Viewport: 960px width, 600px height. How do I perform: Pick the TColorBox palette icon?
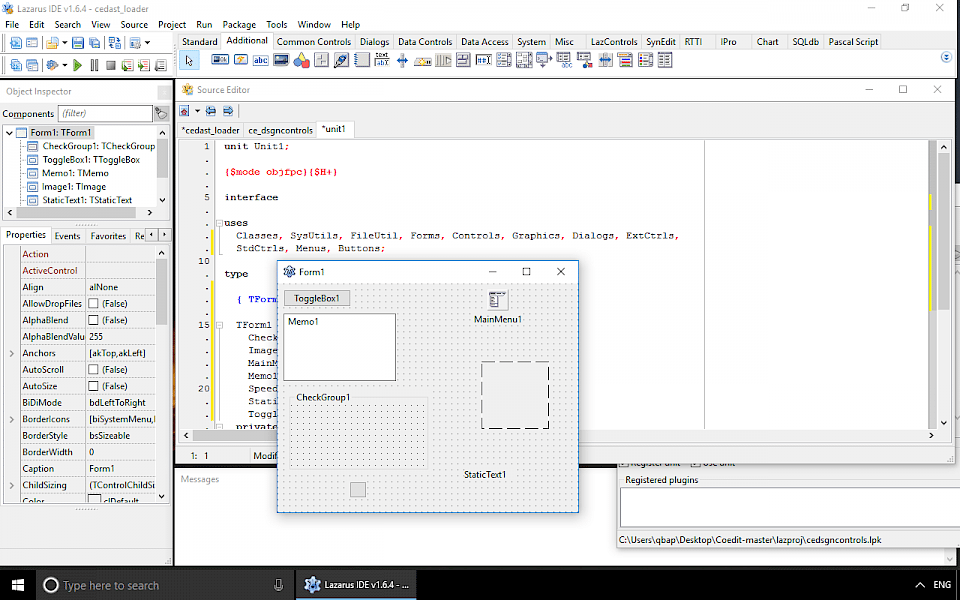(x=625, y=60)
